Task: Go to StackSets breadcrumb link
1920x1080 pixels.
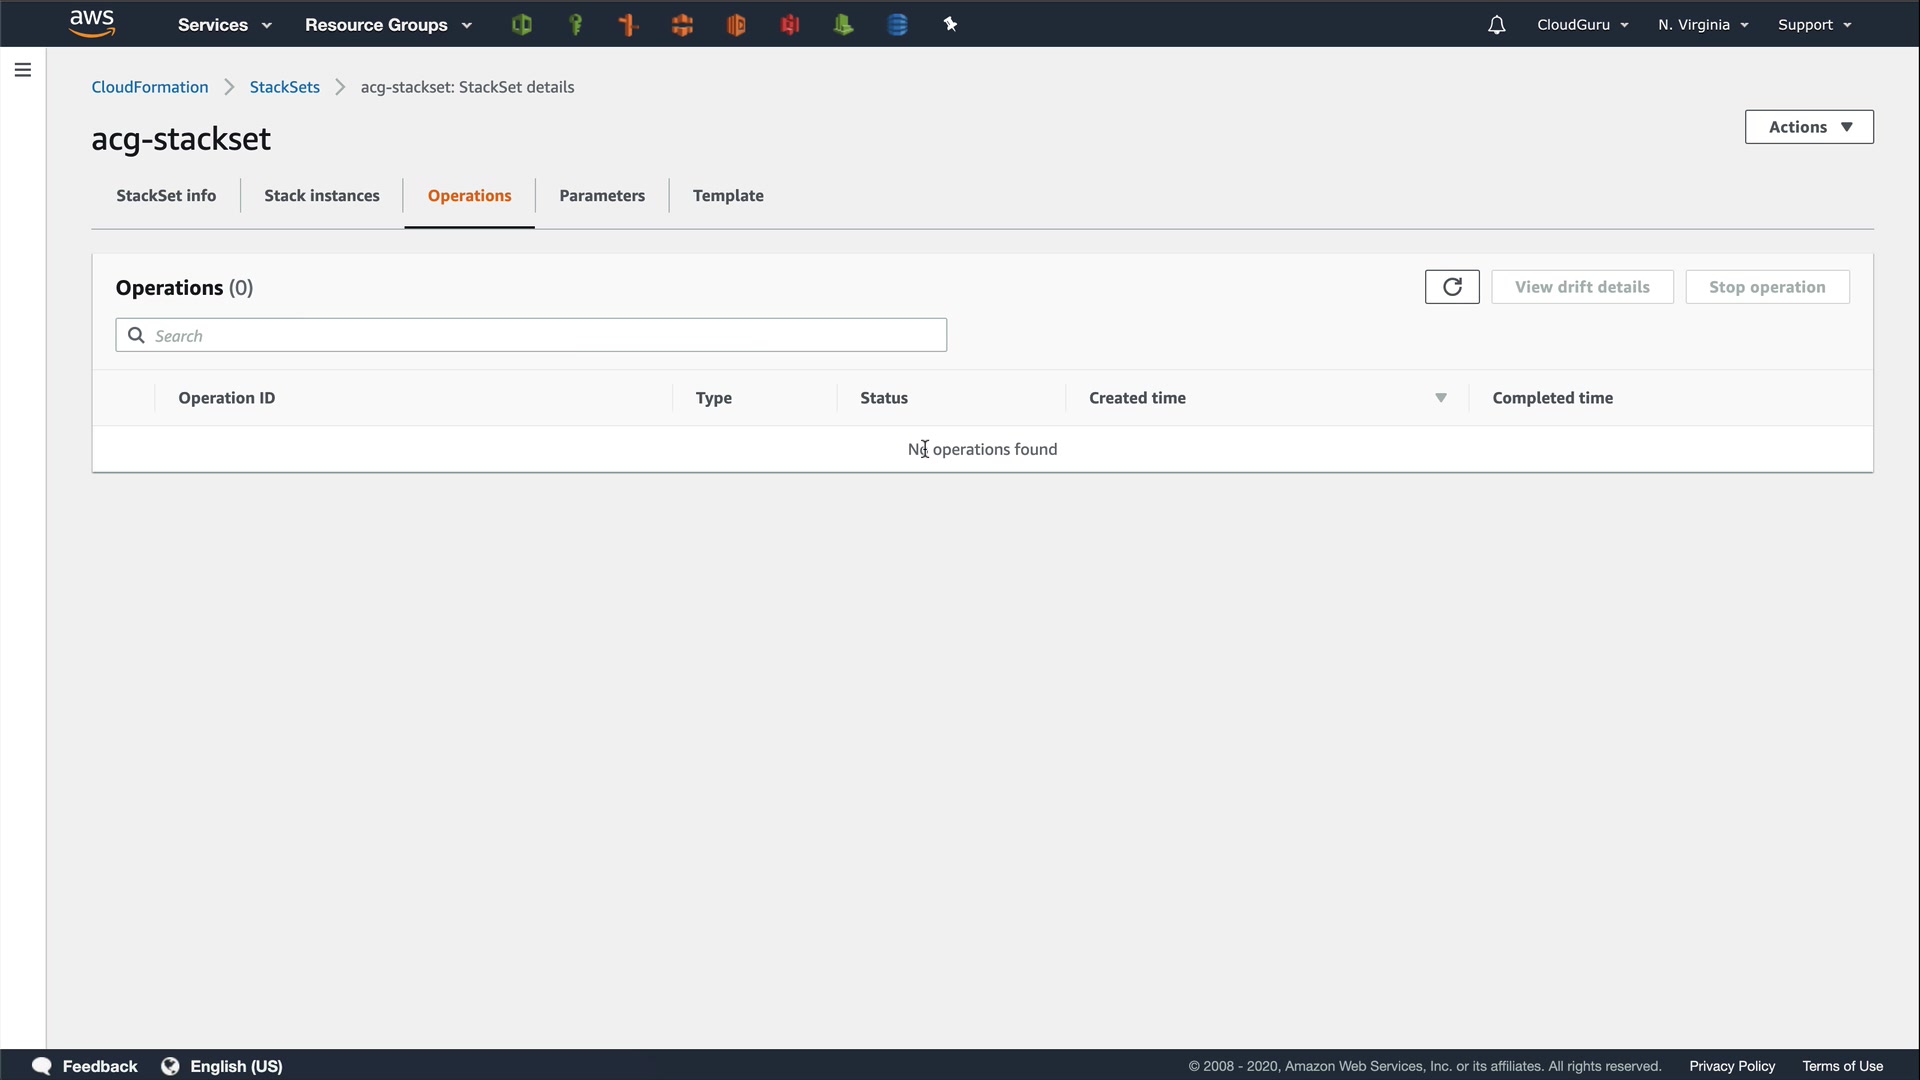Action: click(284, 87)
